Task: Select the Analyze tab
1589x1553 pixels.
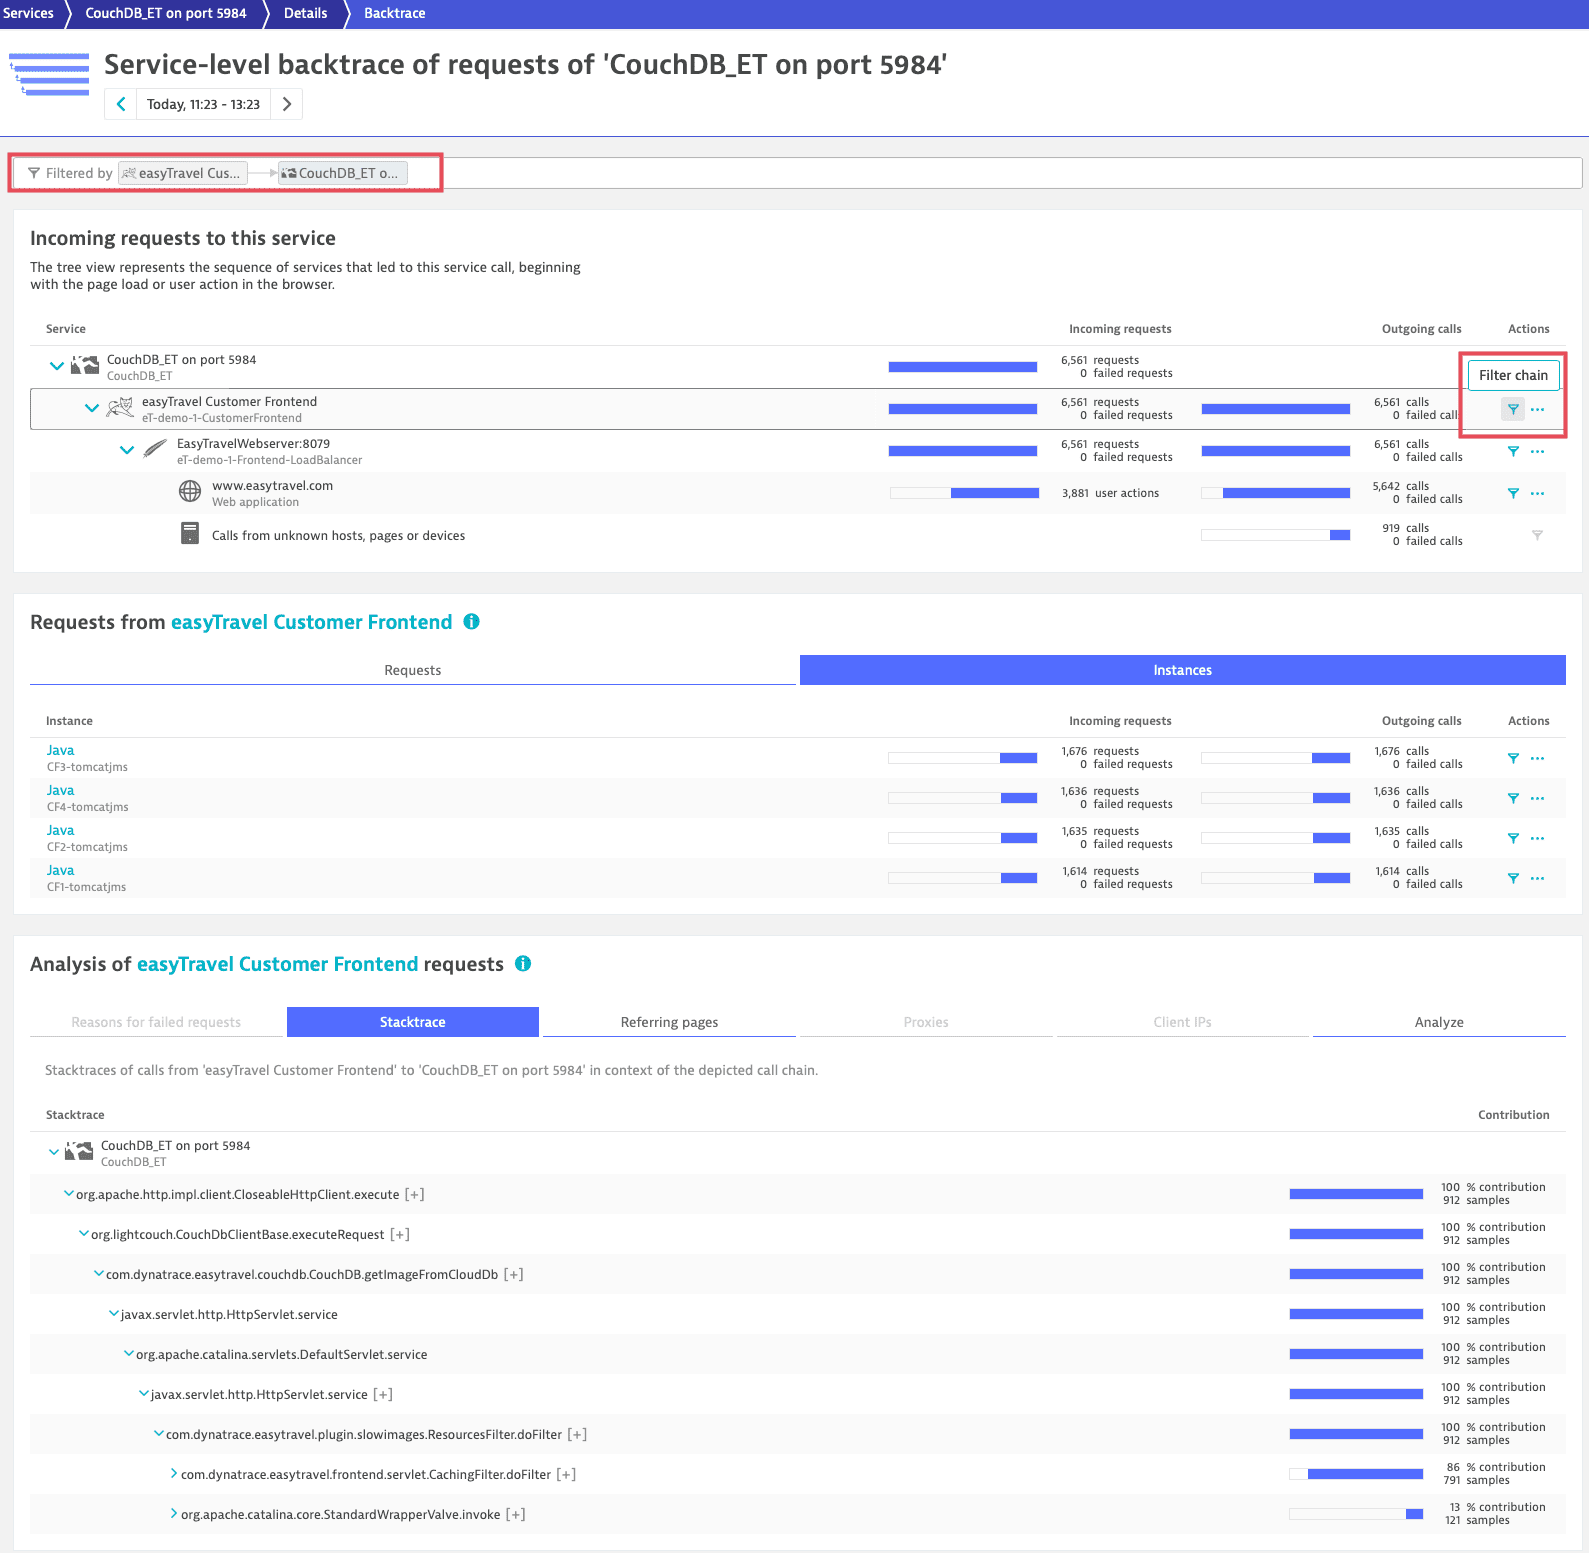Action: tap(1438, 1022)
